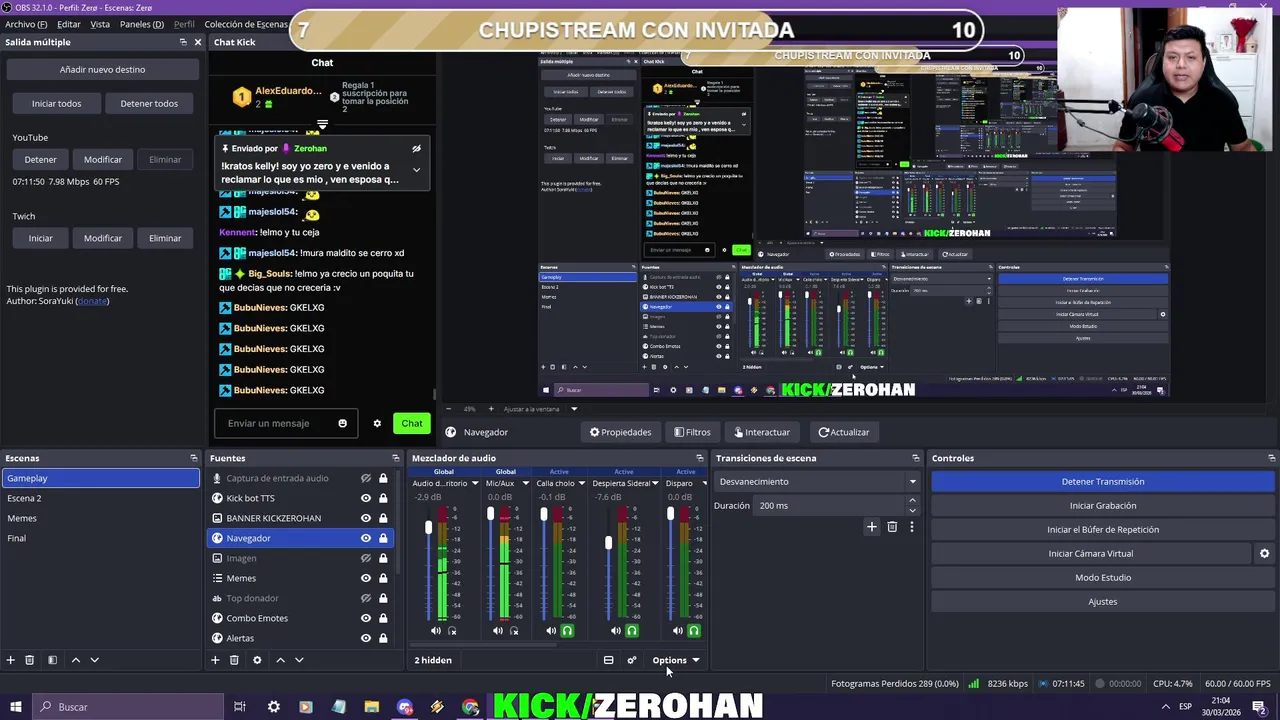Add a transition with plus icon
The width and height of the screenshot is (1280, 720).
[x=872, y=527]
